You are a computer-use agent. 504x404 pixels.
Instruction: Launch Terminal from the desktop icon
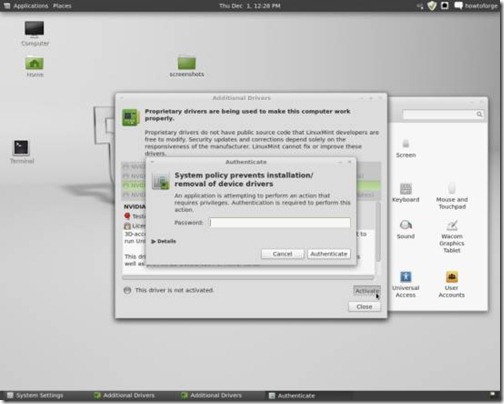(x=22, y=152)
